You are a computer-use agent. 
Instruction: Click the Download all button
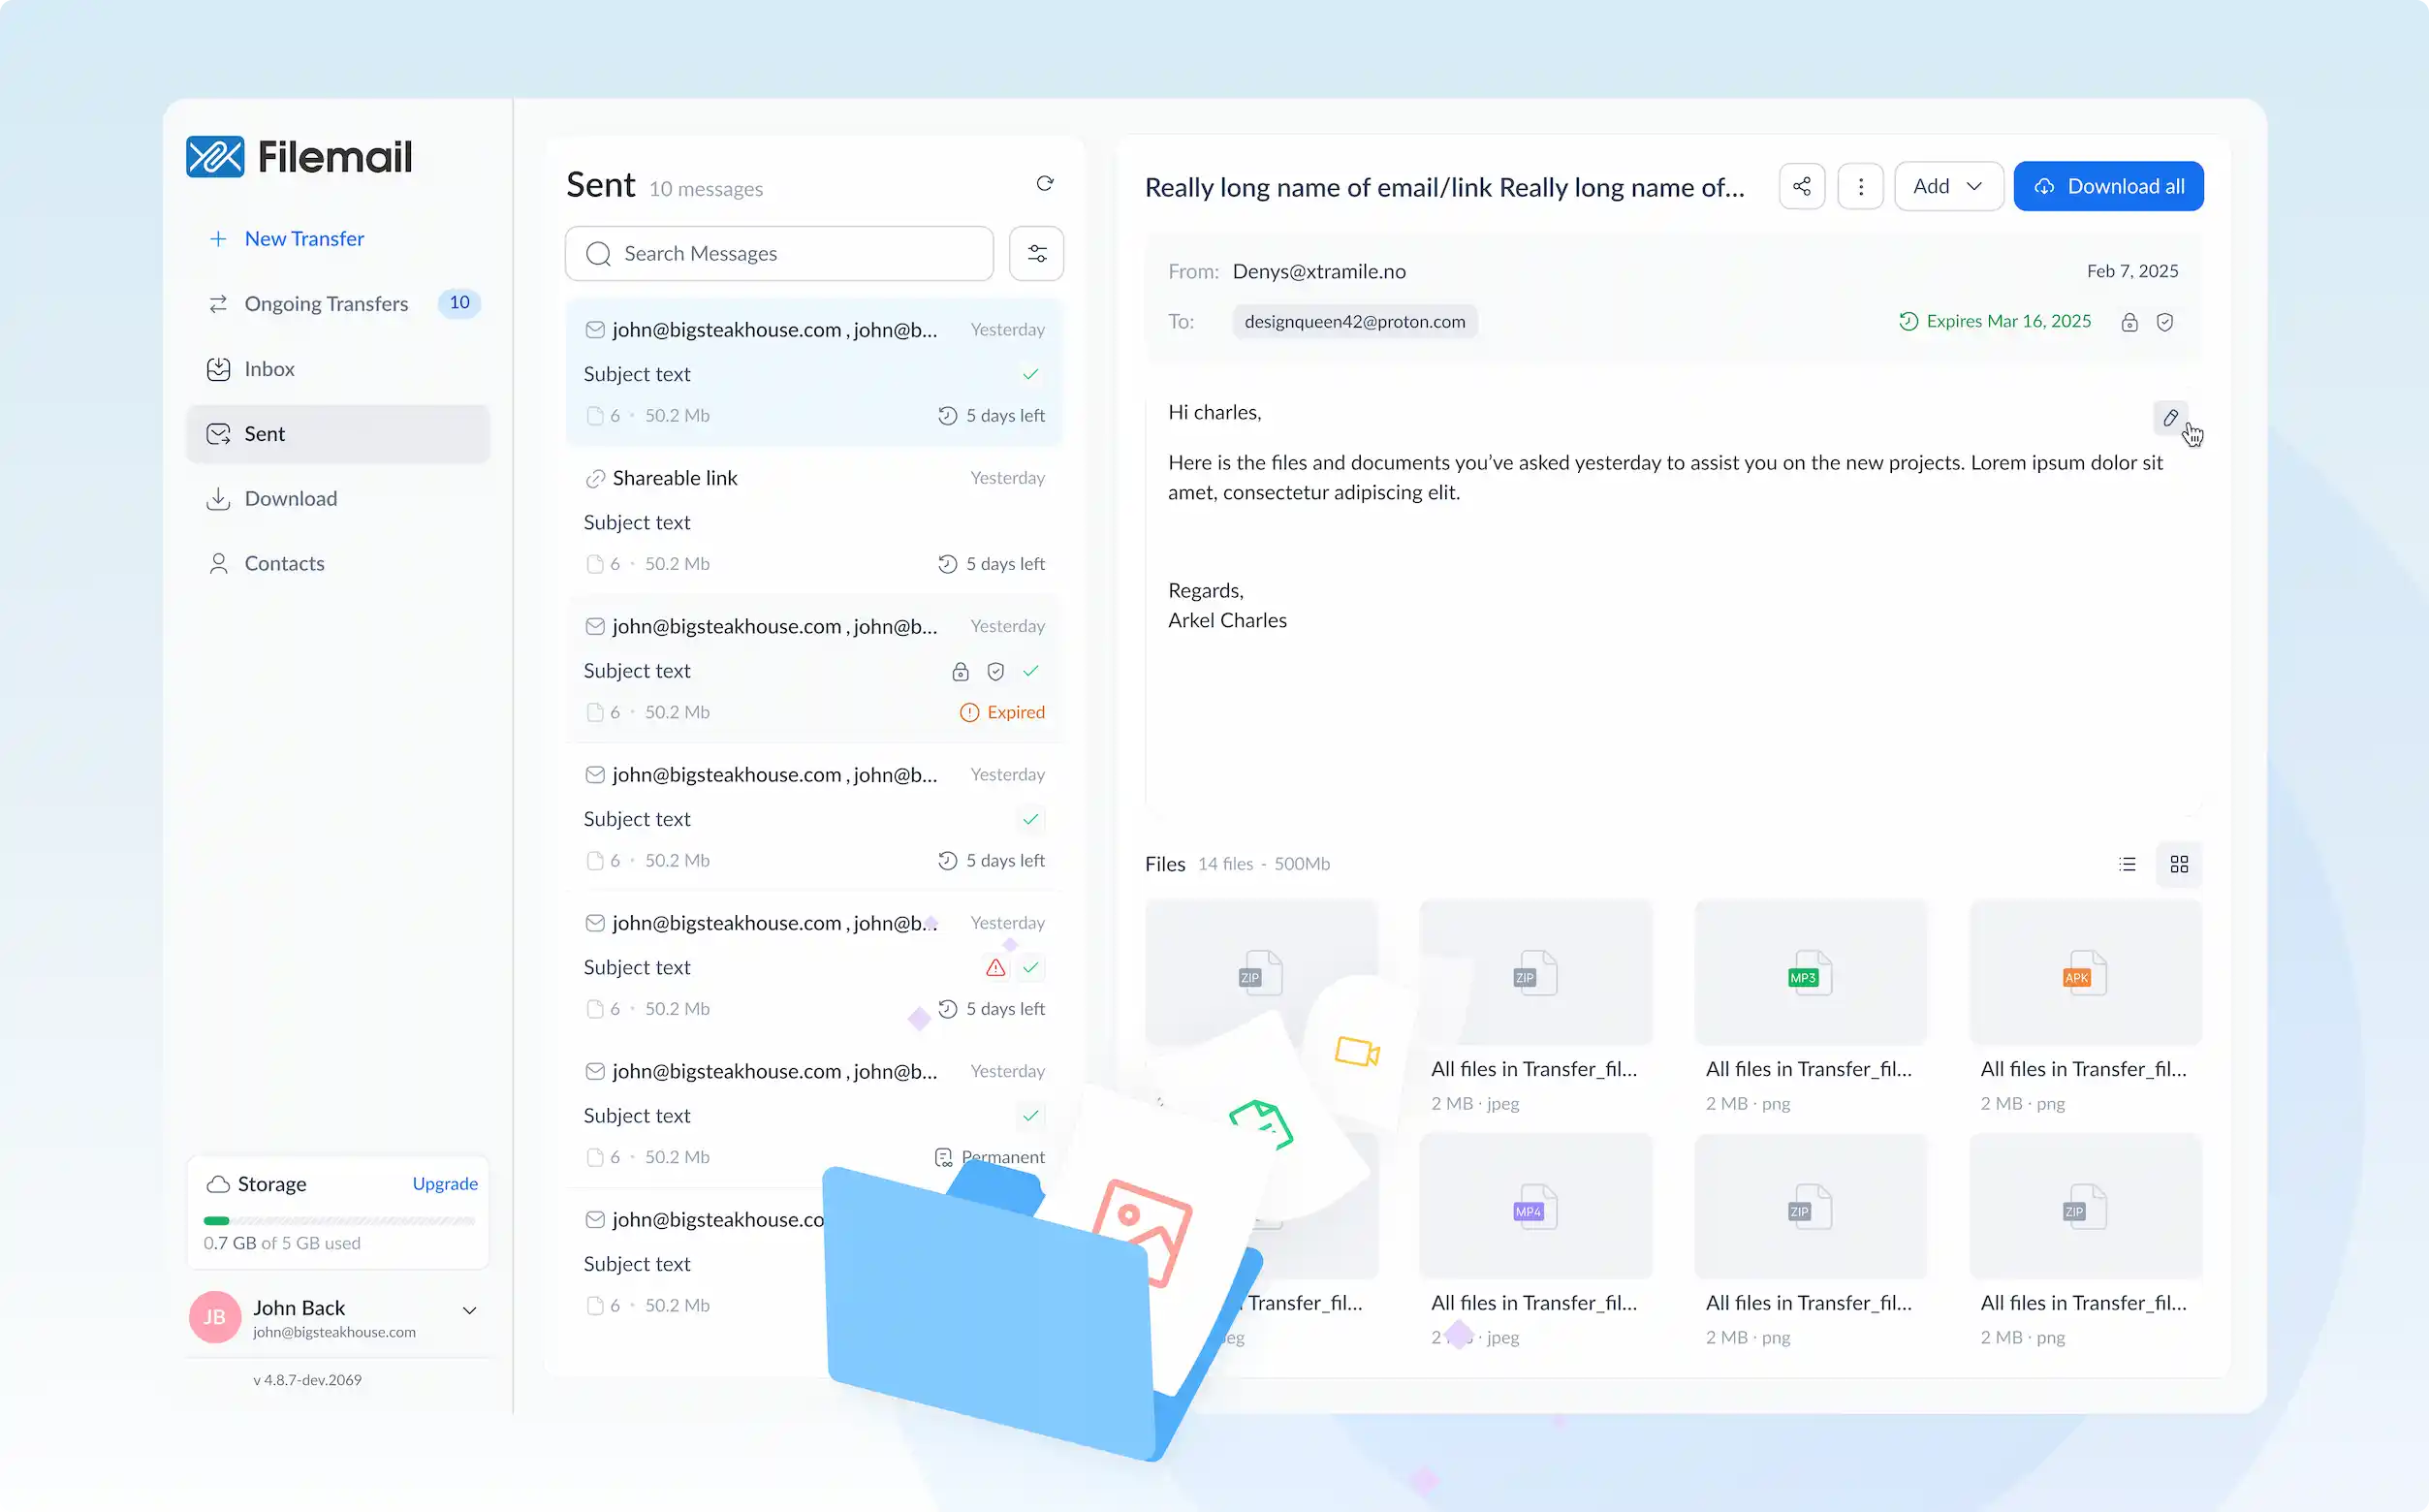[x=2108, y=186]
